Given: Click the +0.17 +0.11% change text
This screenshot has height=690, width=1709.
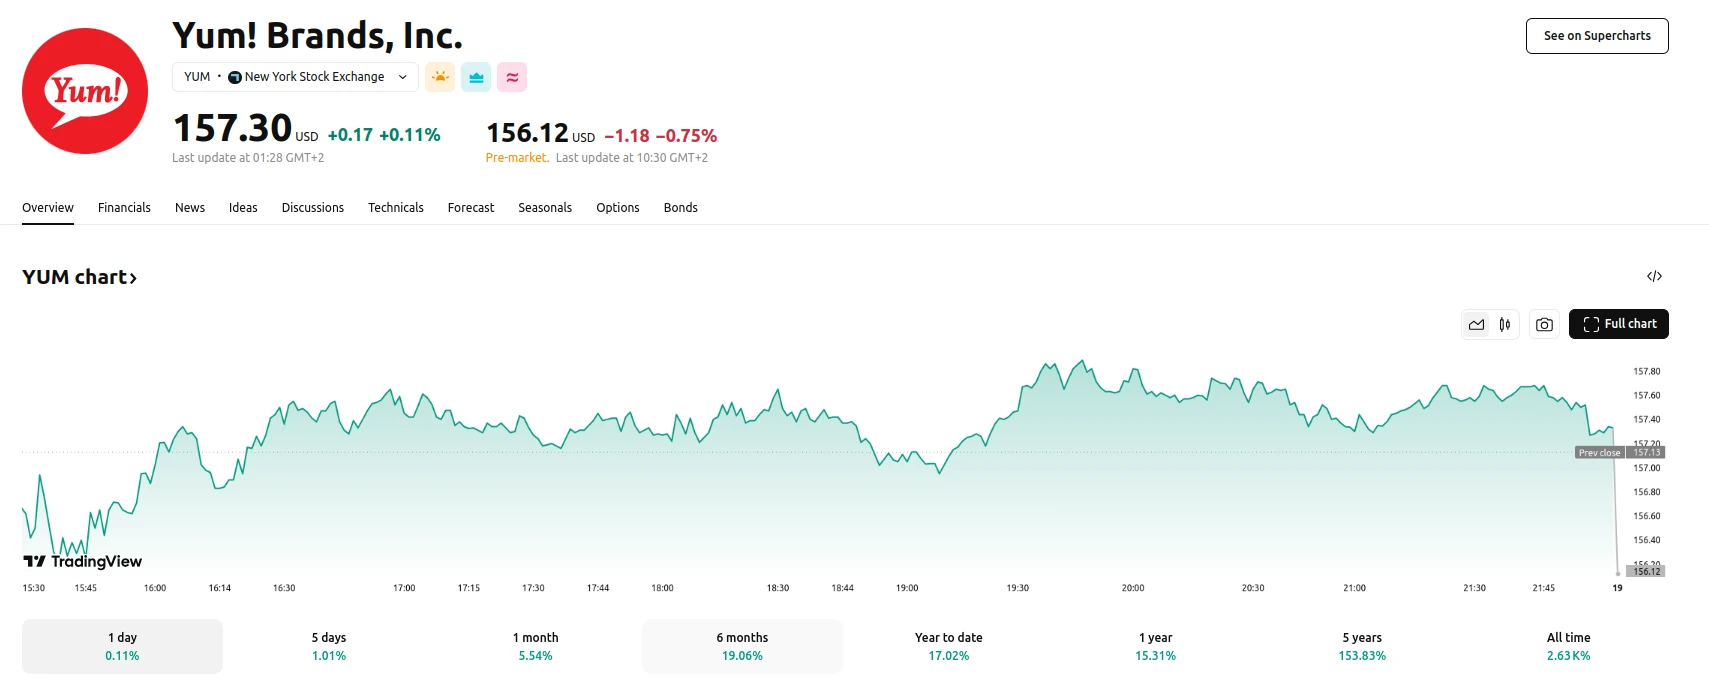Looking at the screenshot, I should (x=384, y=135).
